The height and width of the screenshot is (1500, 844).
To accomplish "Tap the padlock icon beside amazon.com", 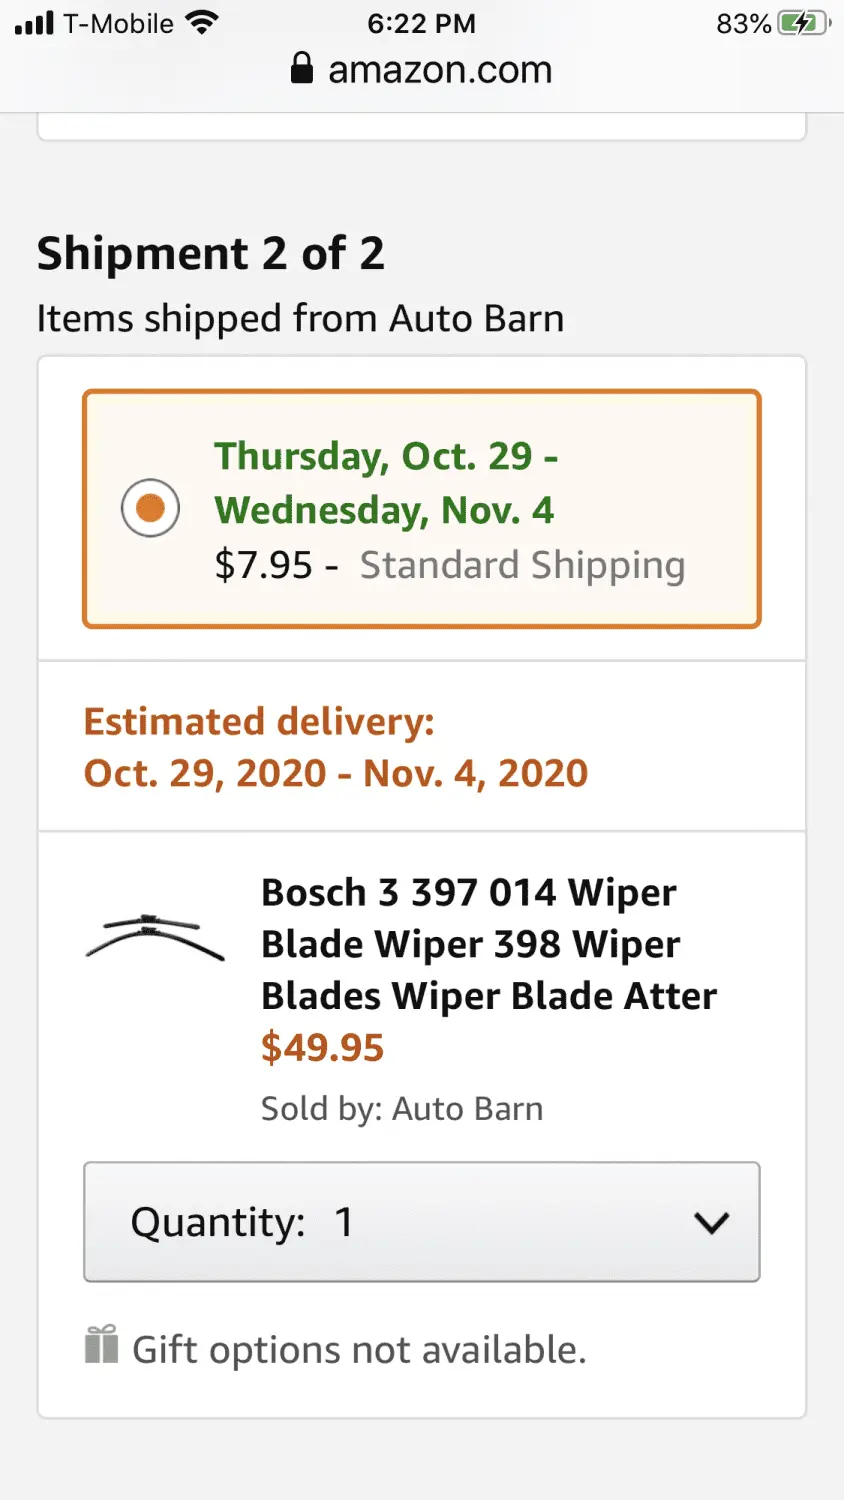I will click(301, 68).
